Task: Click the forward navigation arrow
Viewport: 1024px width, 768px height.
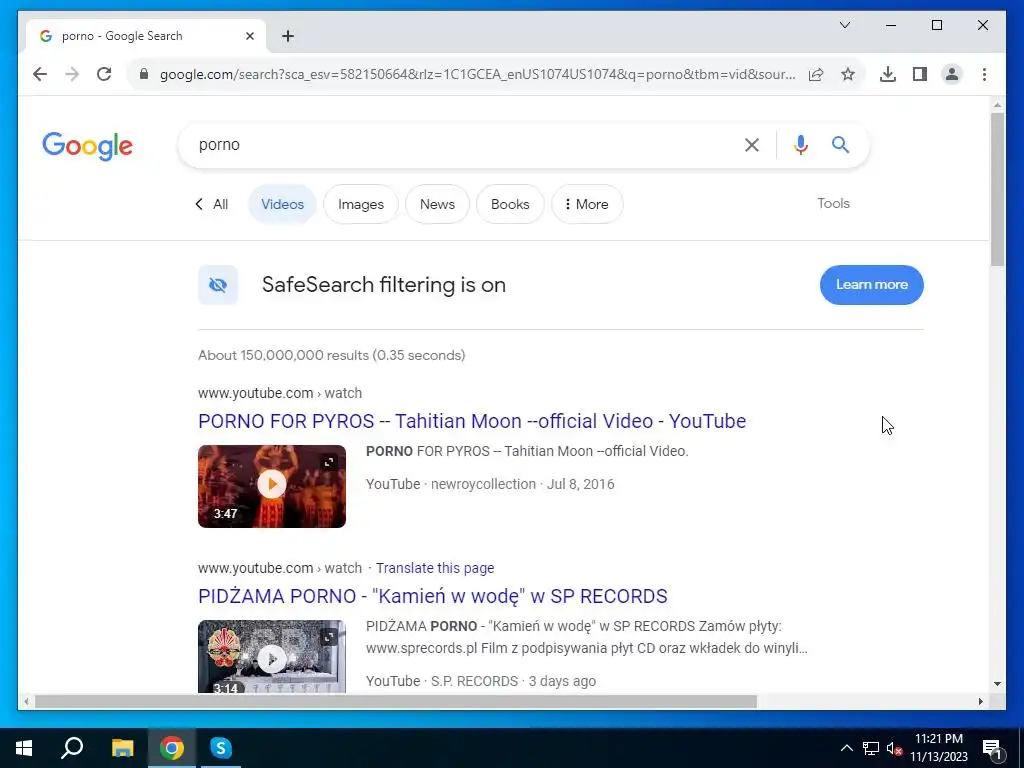Action: pos(72,74)
